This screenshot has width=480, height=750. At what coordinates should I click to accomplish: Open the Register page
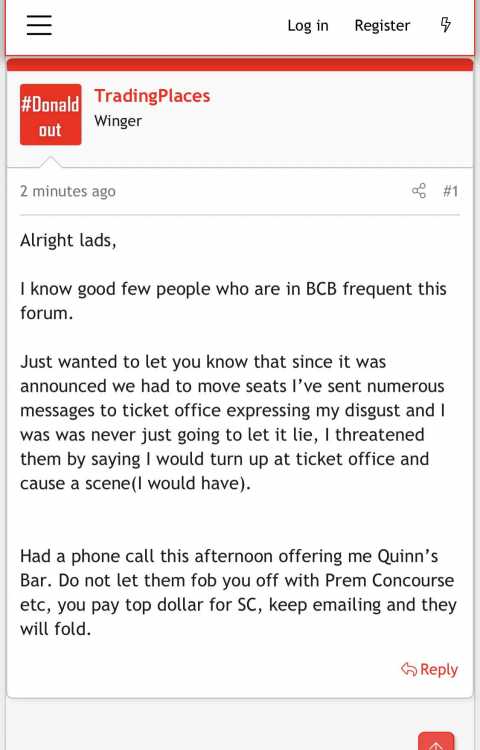[382, 25]
